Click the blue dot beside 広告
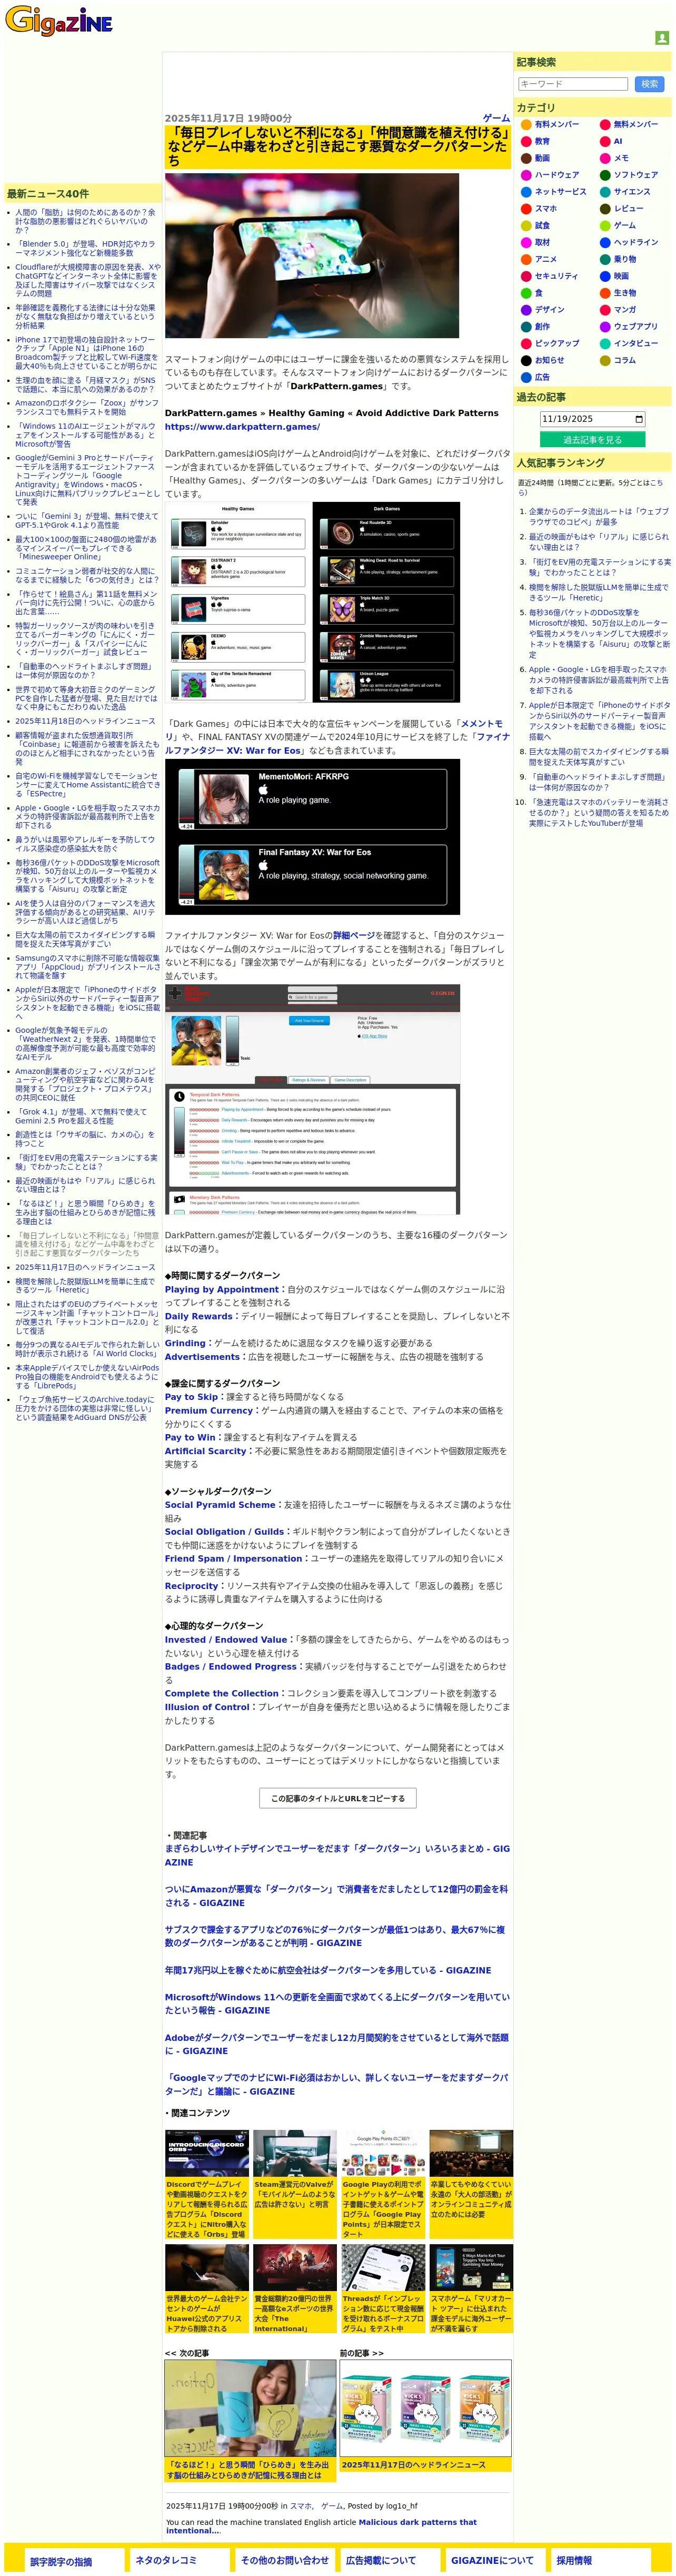Image resolution: width=676 pixels, height=2576 pixels. (x=525, y=377)
